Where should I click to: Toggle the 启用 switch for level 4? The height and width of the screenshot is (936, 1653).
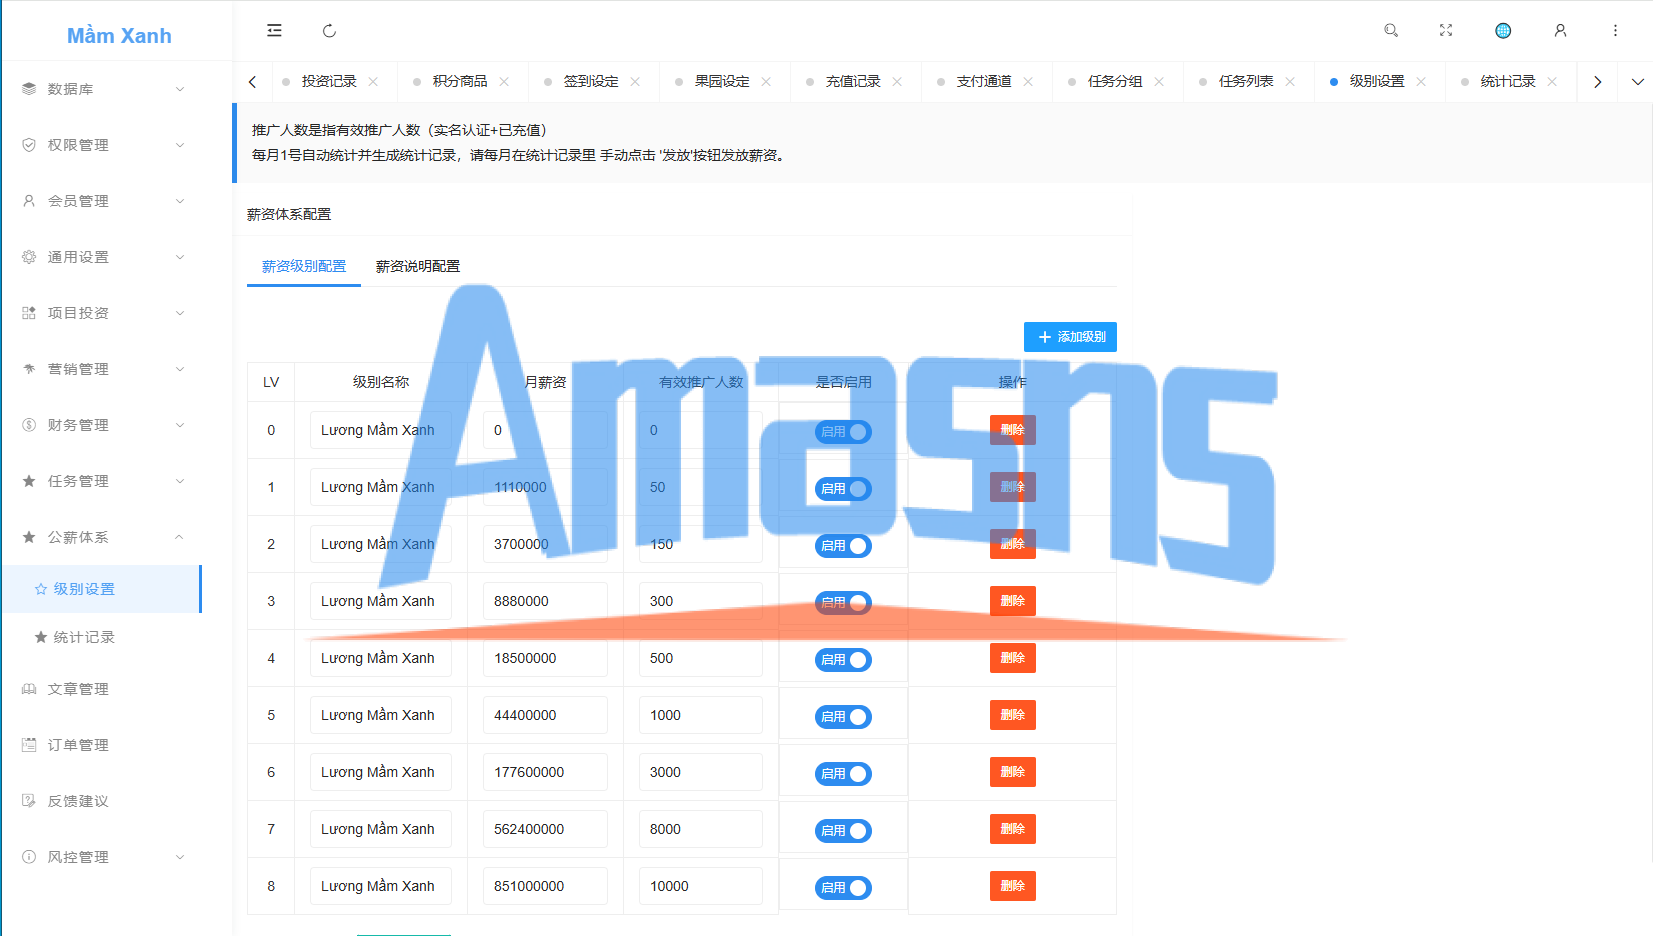coord(843,660)
